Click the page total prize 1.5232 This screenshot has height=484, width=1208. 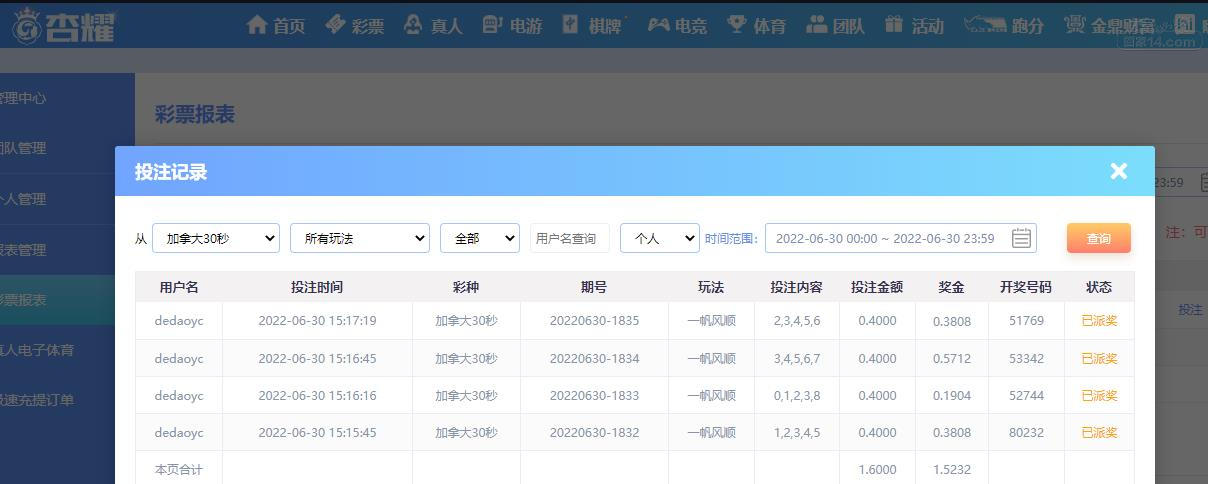coord(951,469)
